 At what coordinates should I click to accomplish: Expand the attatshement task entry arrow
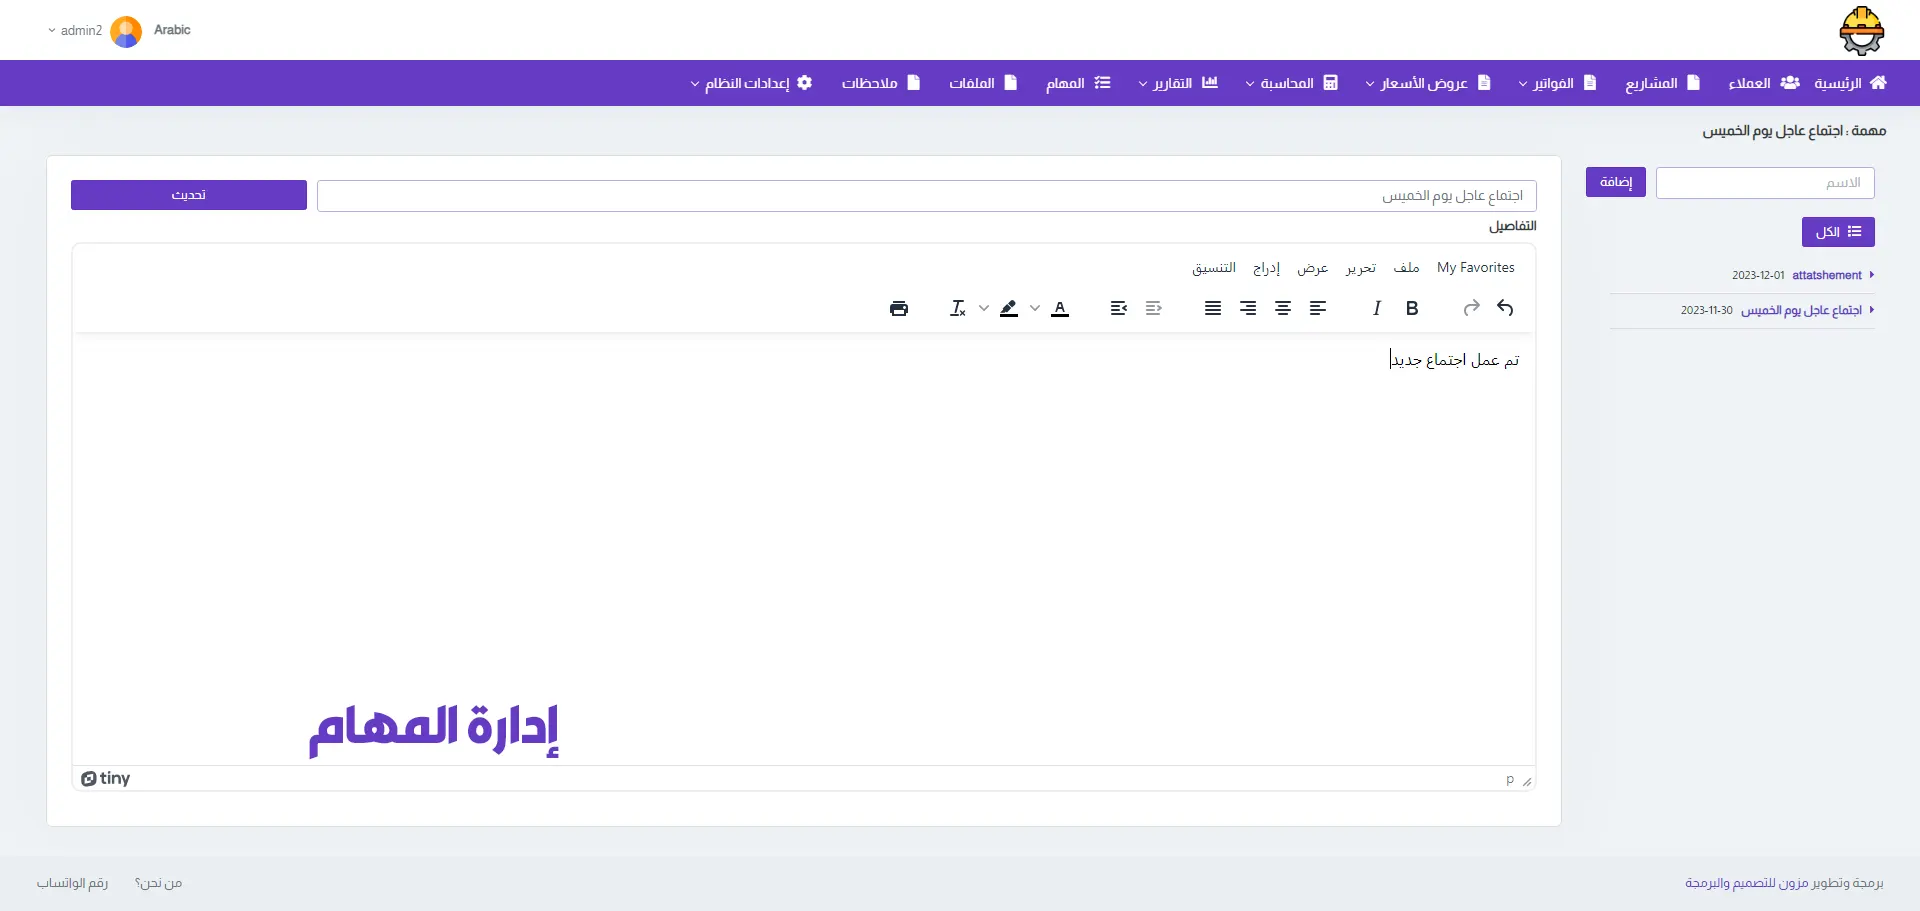pyautogui.click(x=1871, y=275)
